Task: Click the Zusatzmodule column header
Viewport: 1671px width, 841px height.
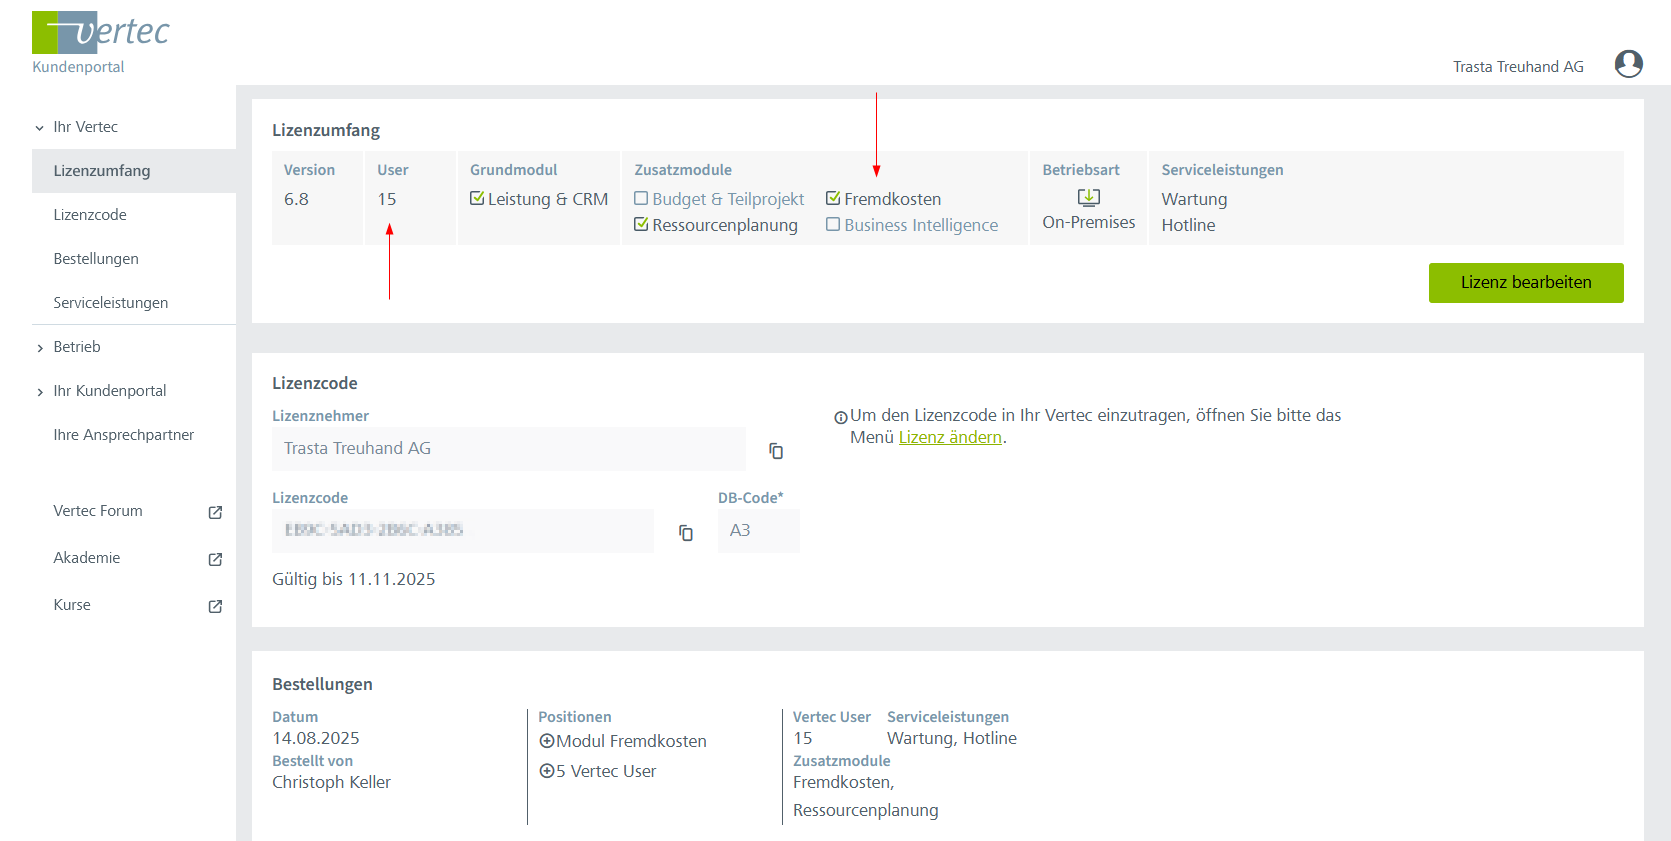Action: tap(683, 170)
